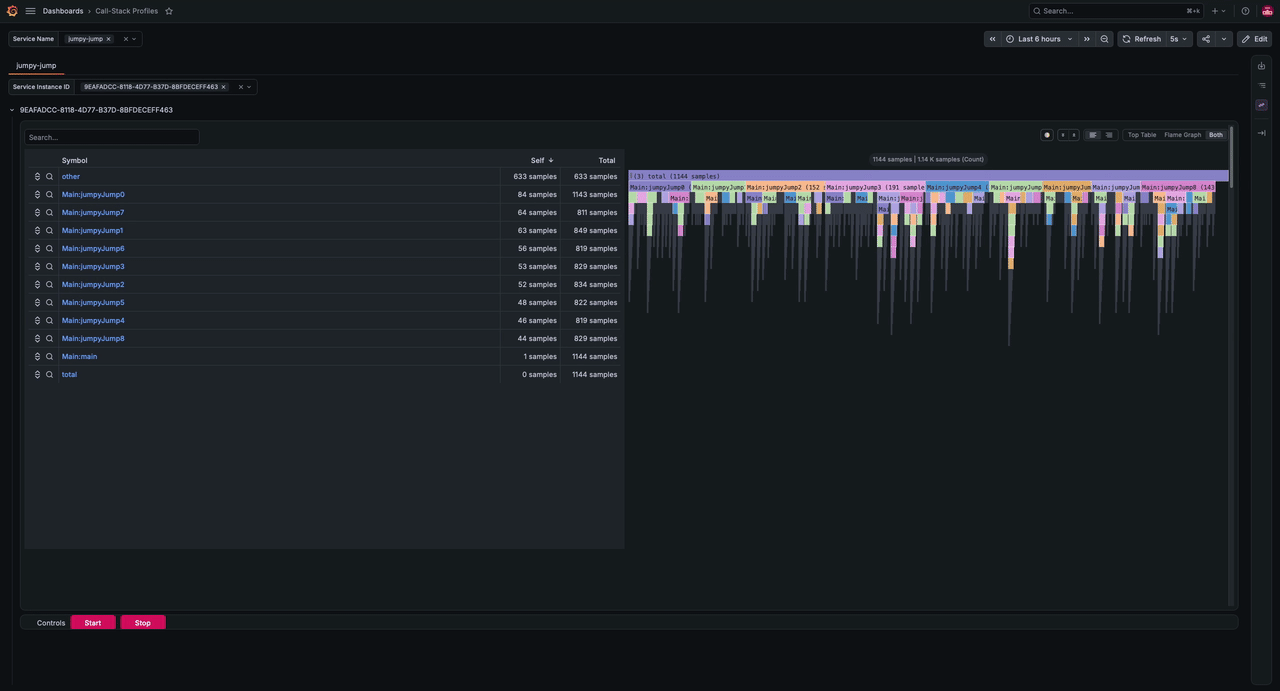Click Main:jumpyJump2 orange flame graph block
The width and height of the screenshot is (1280, 691).
click(784, 187)
